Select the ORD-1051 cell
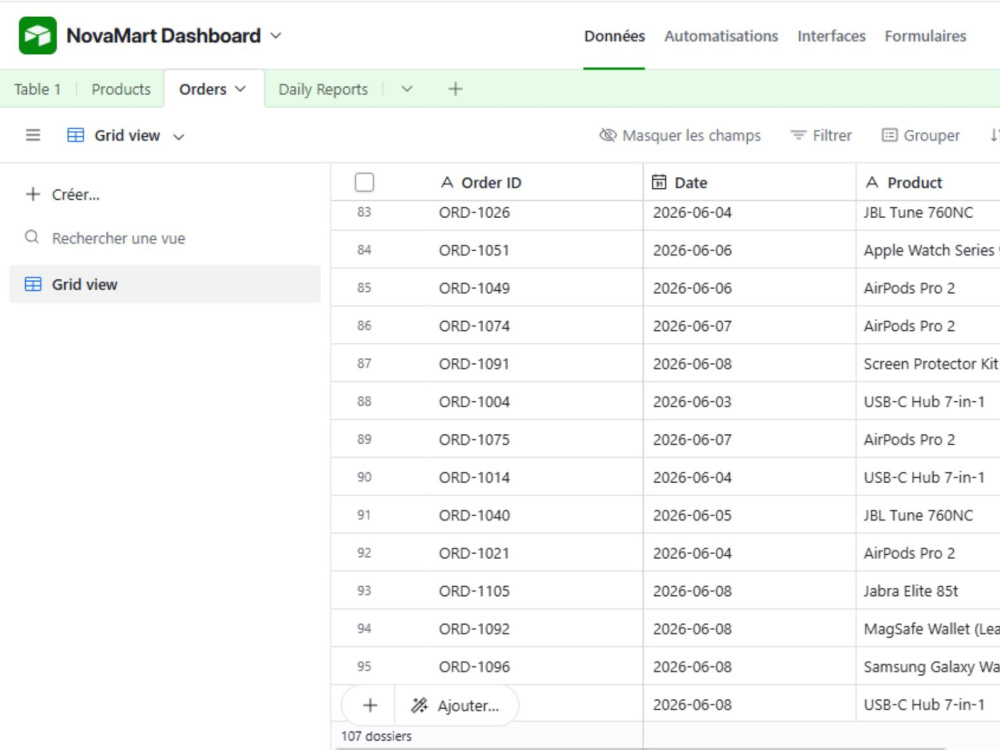This screenshot has height=750, width=1000. pyautogui.click(x=537, y=250)
